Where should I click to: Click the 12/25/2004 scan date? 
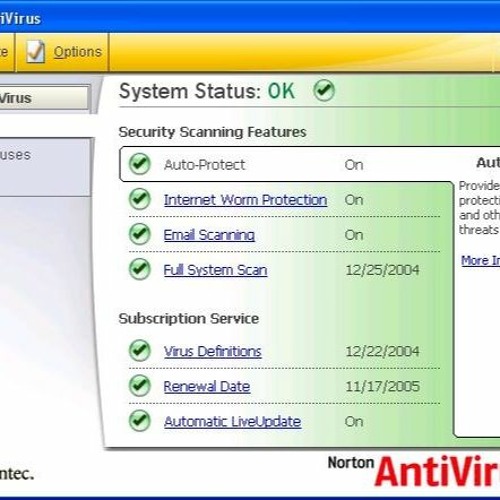pos(382,270)
